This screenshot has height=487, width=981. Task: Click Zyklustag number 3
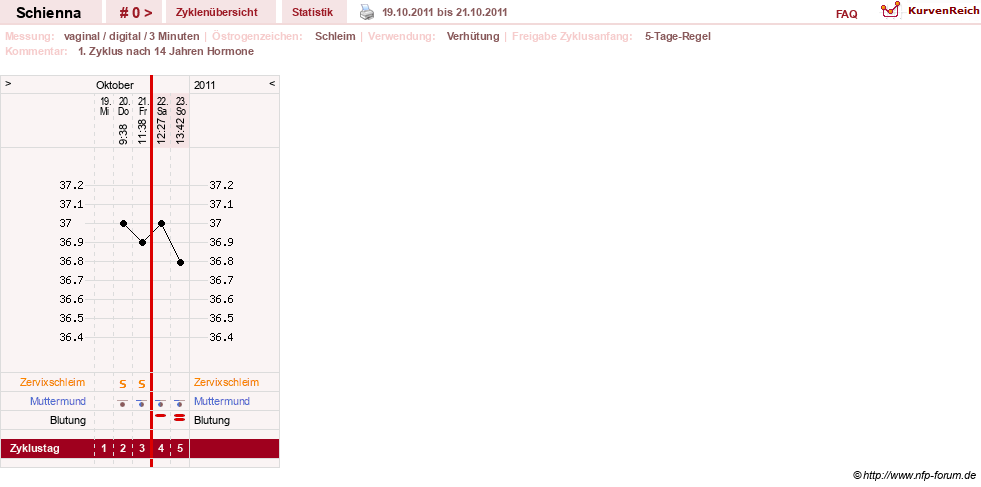[142, 448]
